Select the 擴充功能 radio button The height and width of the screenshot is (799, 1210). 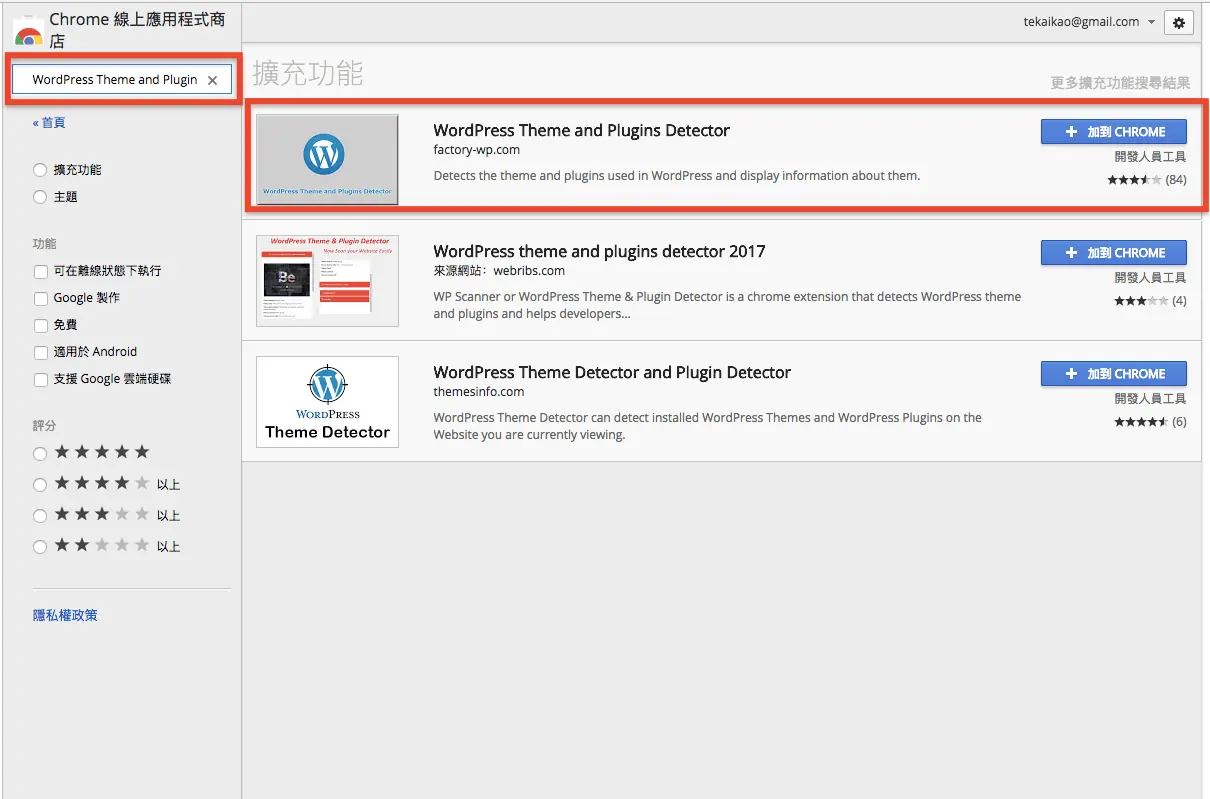point(40,170)
